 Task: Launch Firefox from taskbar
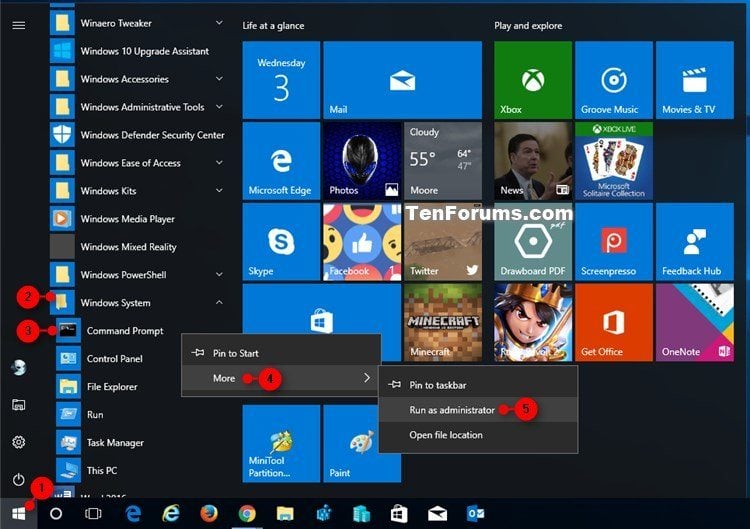209,514
